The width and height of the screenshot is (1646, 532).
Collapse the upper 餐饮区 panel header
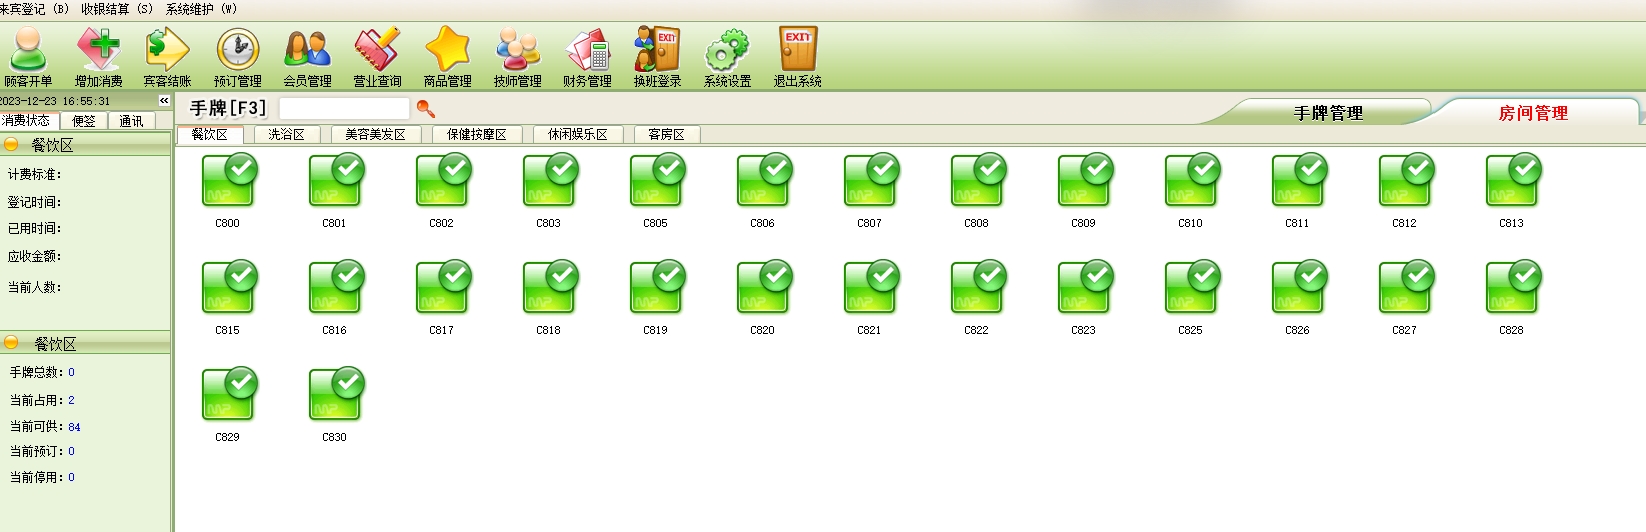point(12,145)
